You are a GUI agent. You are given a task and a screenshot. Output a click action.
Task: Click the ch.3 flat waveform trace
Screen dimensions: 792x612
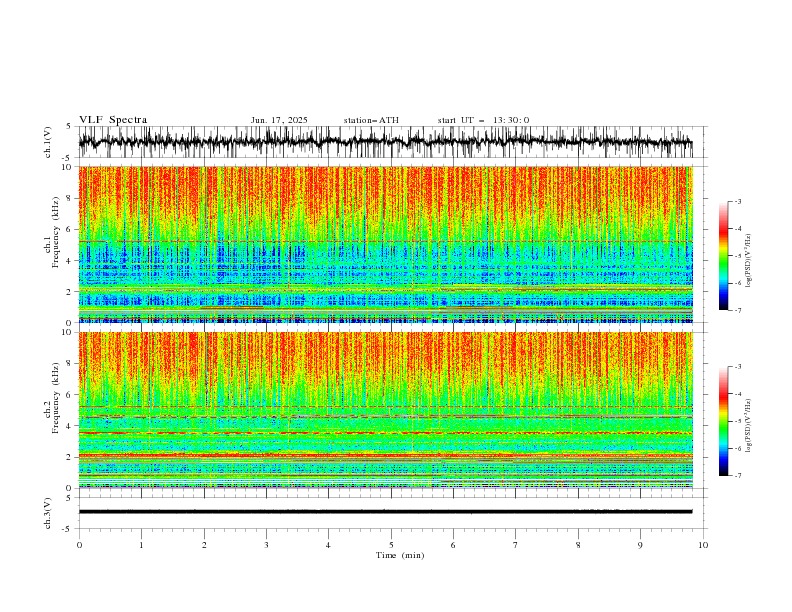pyautogui.click(x=386, y=512)
